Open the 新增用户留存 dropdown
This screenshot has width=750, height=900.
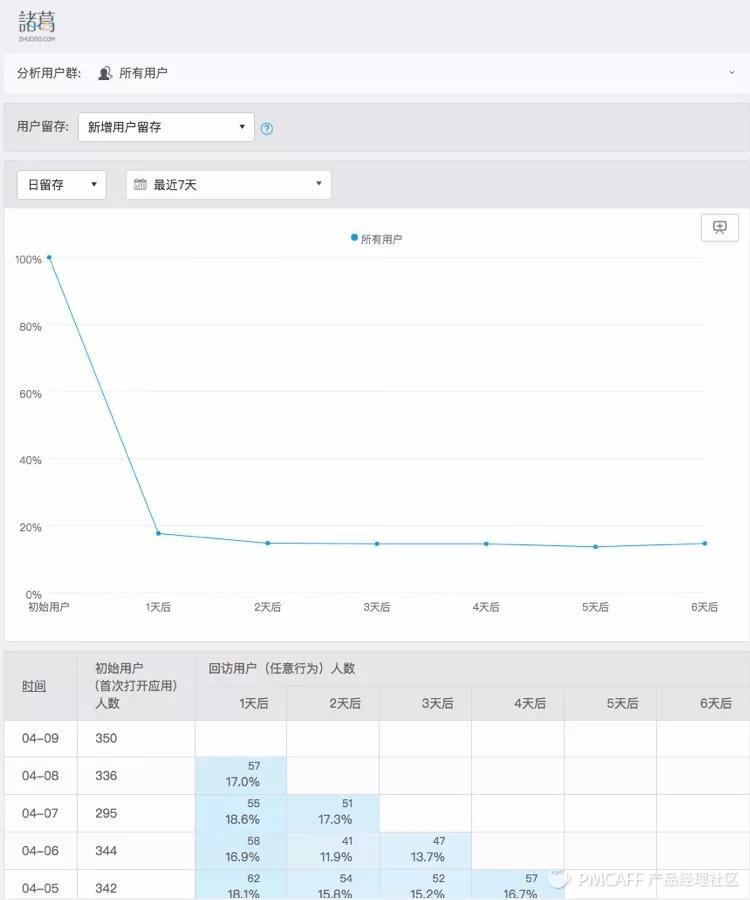pos(166,127)
